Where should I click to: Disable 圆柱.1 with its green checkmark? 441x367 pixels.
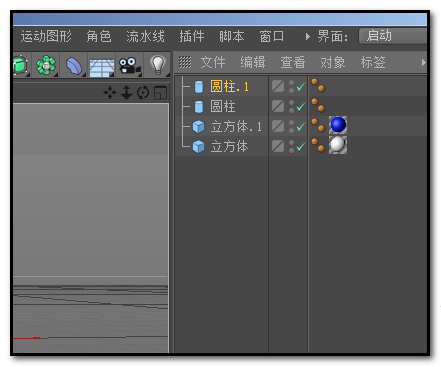301,87
